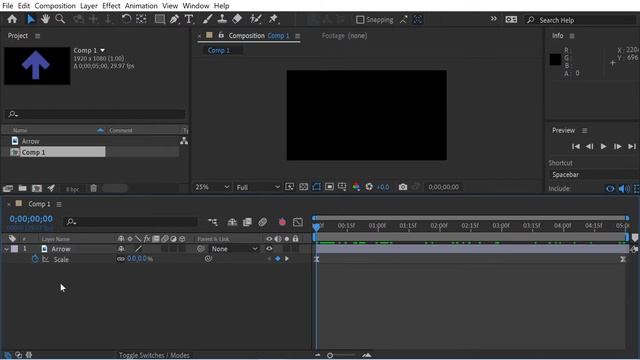The width and height of the screenshot is (640, 360).
Task: Select the Rectangle shape tool
Action: coord(160,19)
